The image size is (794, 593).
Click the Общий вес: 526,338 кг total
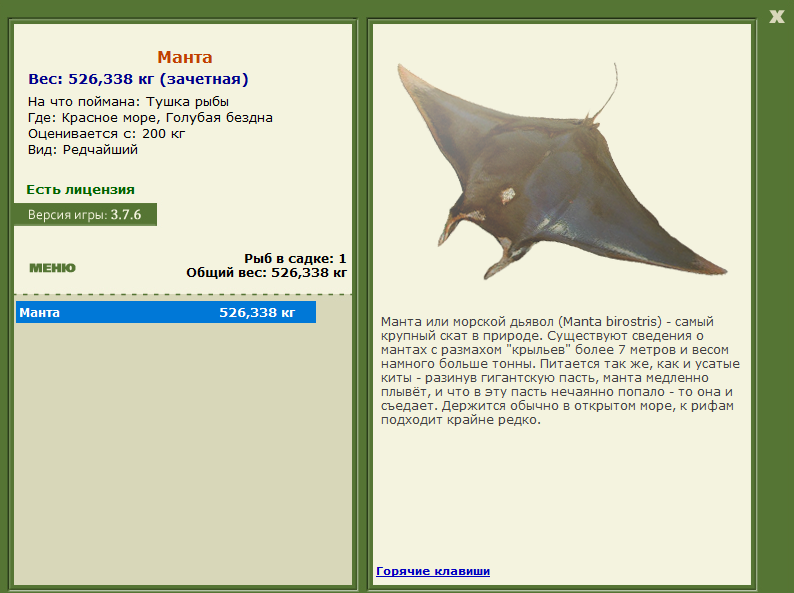pyautogui.click(x=266, y=273)
